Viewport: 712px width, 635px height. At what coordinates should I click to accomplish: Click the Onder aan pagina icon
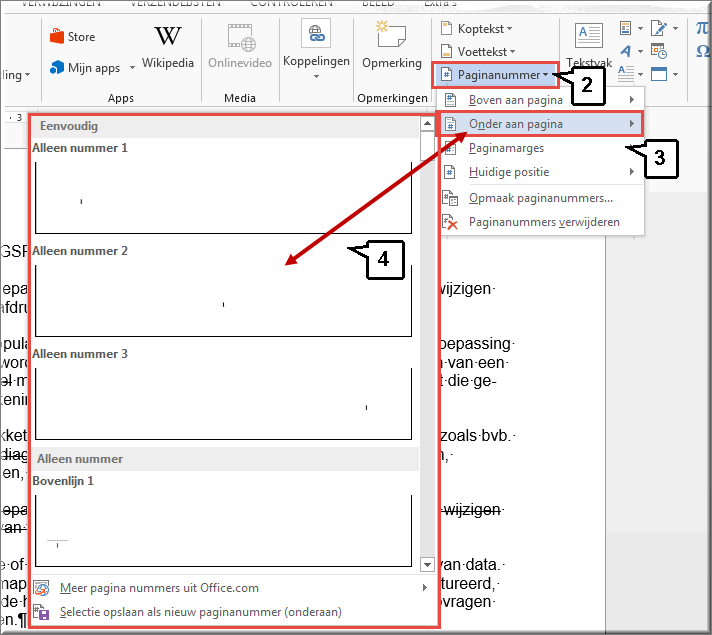[450, 124]
